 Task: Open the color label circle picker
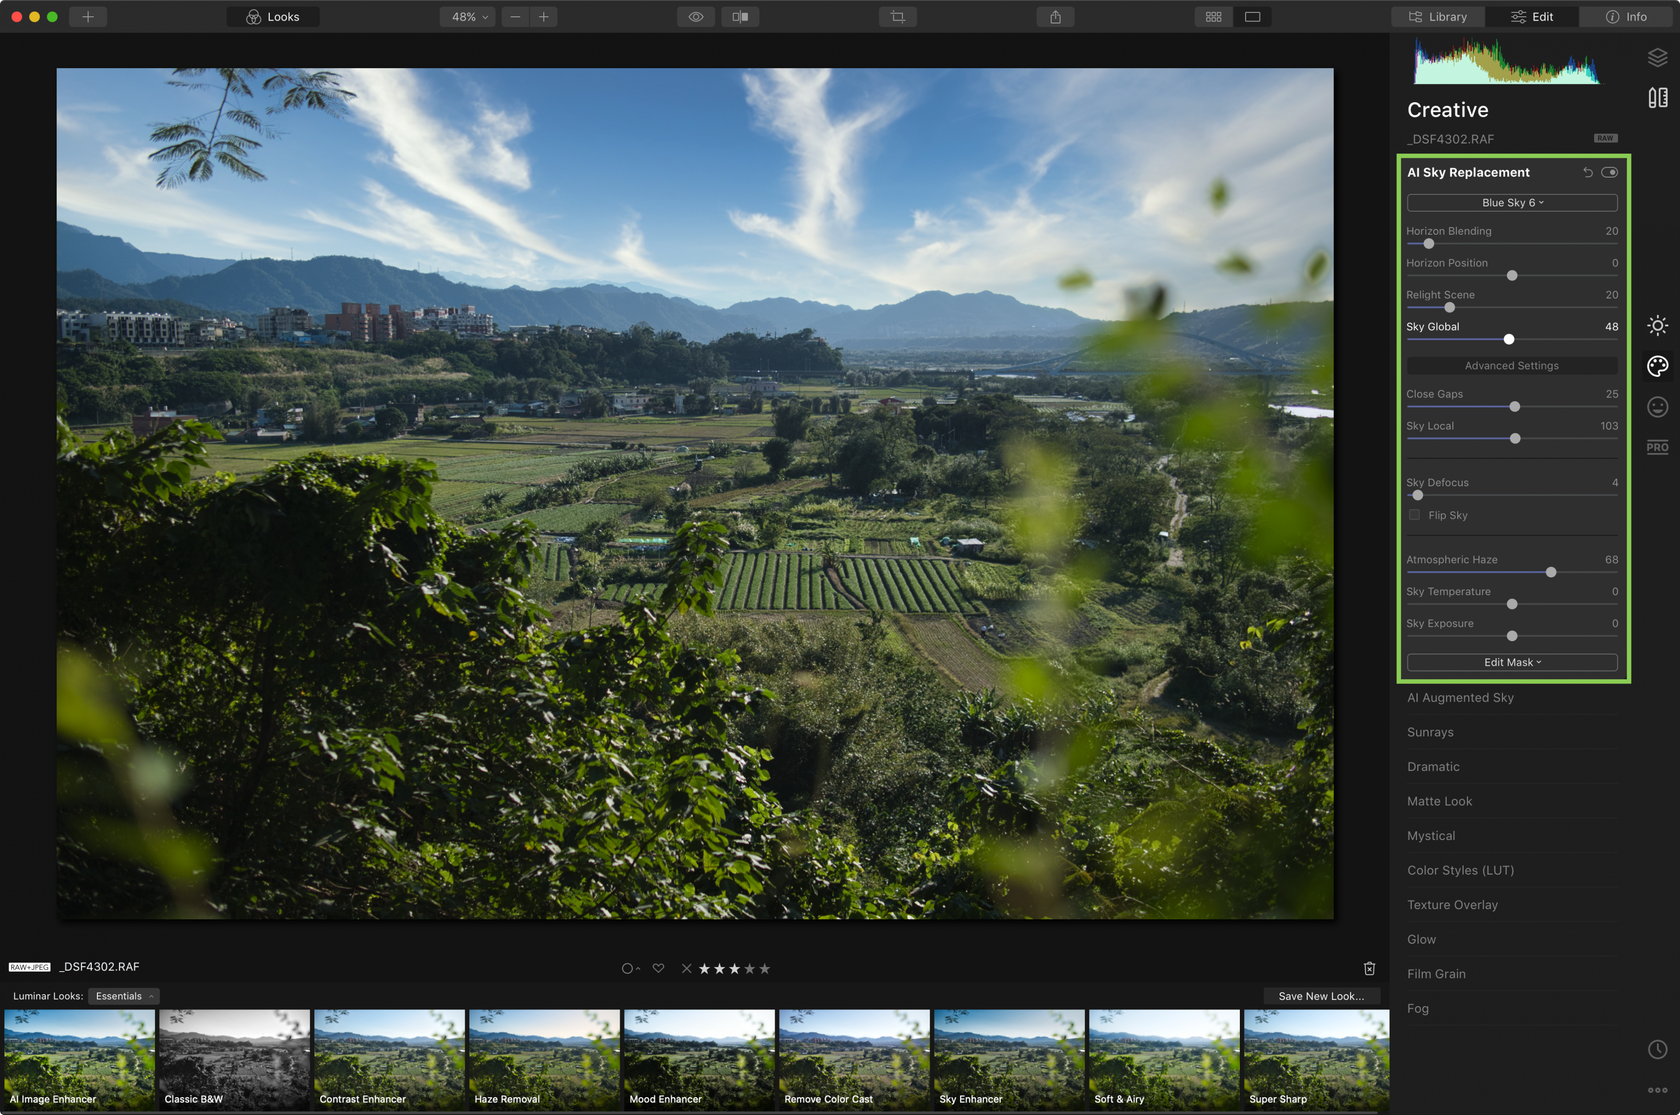click(630, 968)
